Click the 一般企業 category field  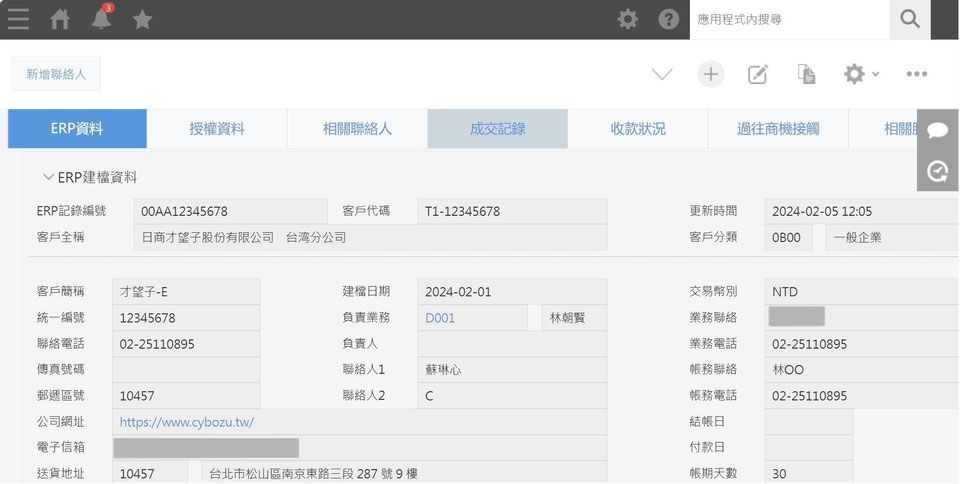point(892,237)
